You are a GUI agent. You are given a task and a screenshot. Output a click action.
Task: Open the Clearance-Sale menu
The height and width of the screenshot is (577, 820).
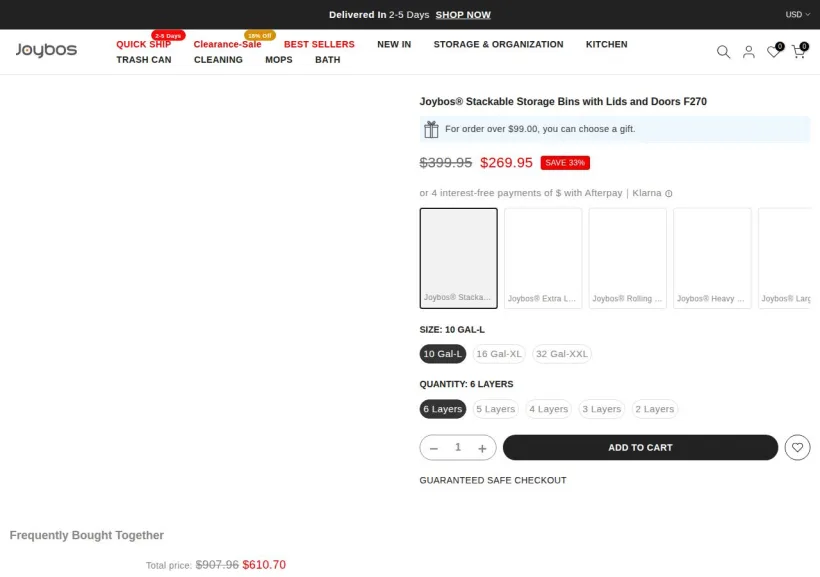pos(227,44)
